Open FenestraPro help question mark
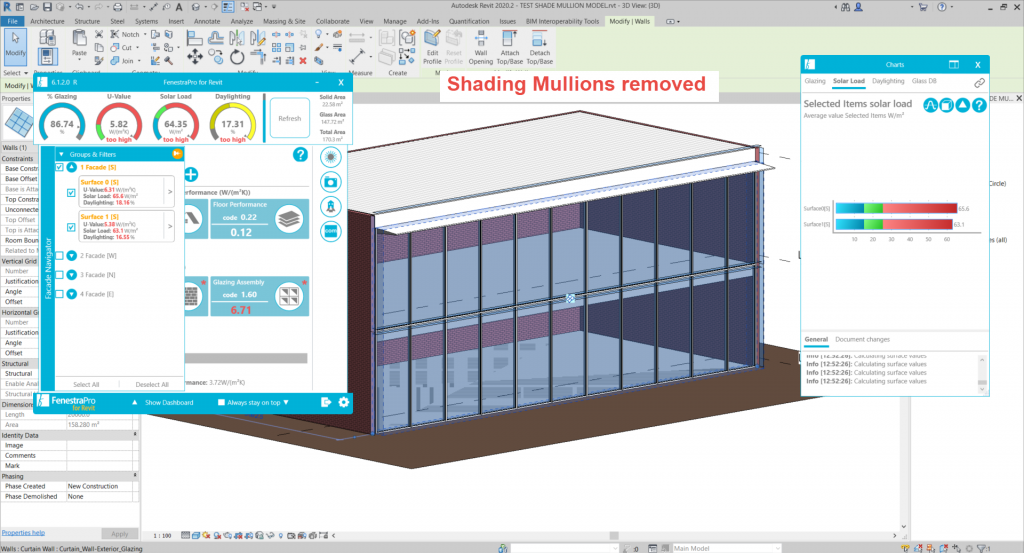 point(300,155)
